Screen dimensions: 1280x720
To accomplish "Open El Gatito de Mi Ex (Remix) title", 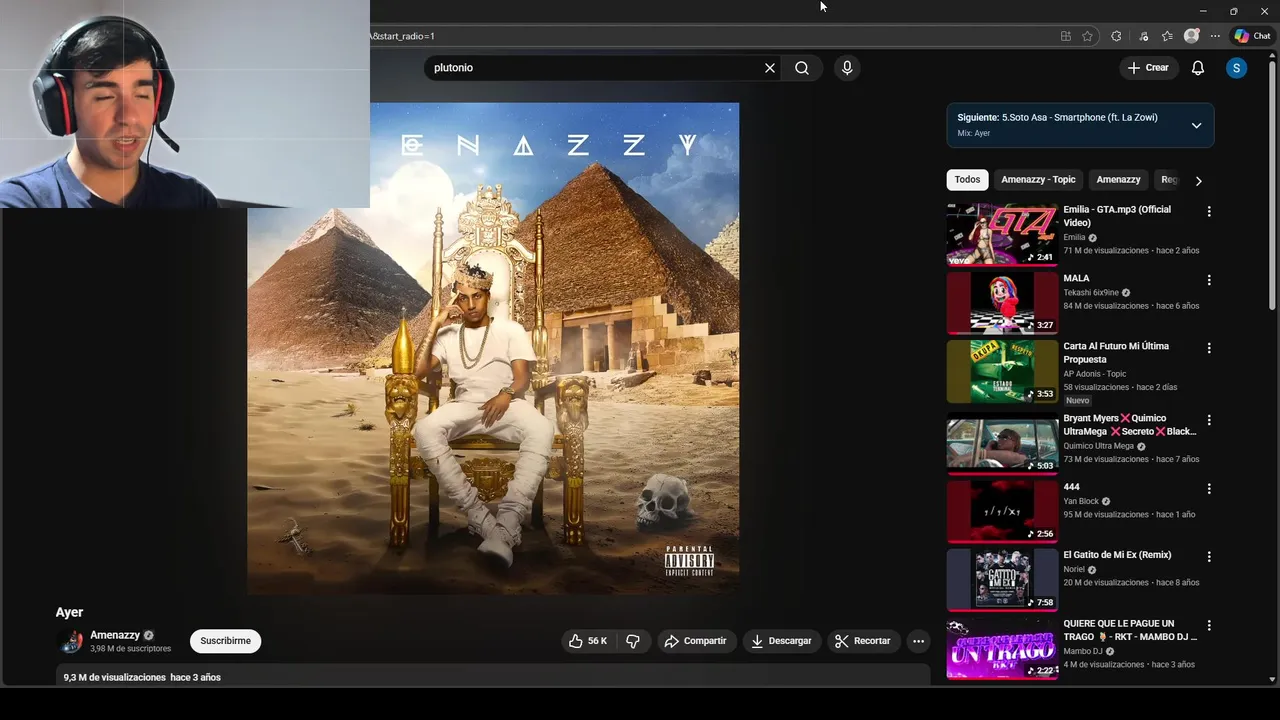I will 1117,555.
